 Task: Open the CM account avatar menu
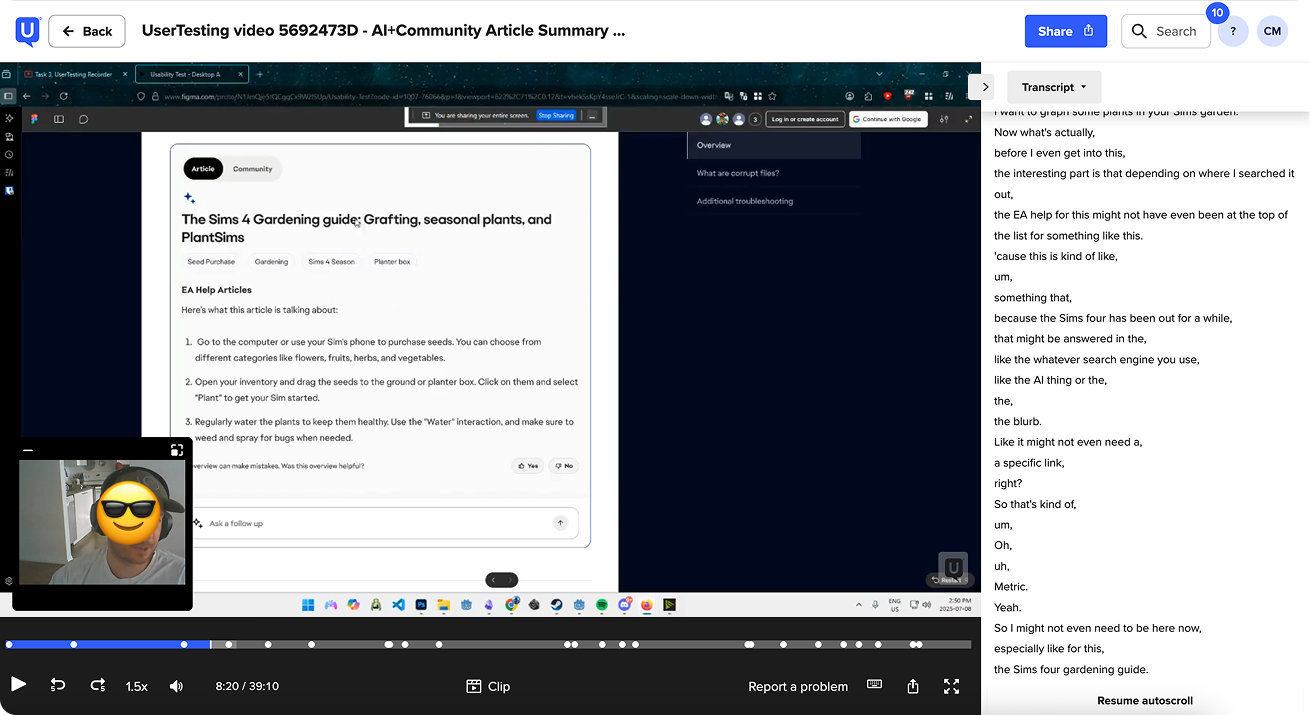1272,31
